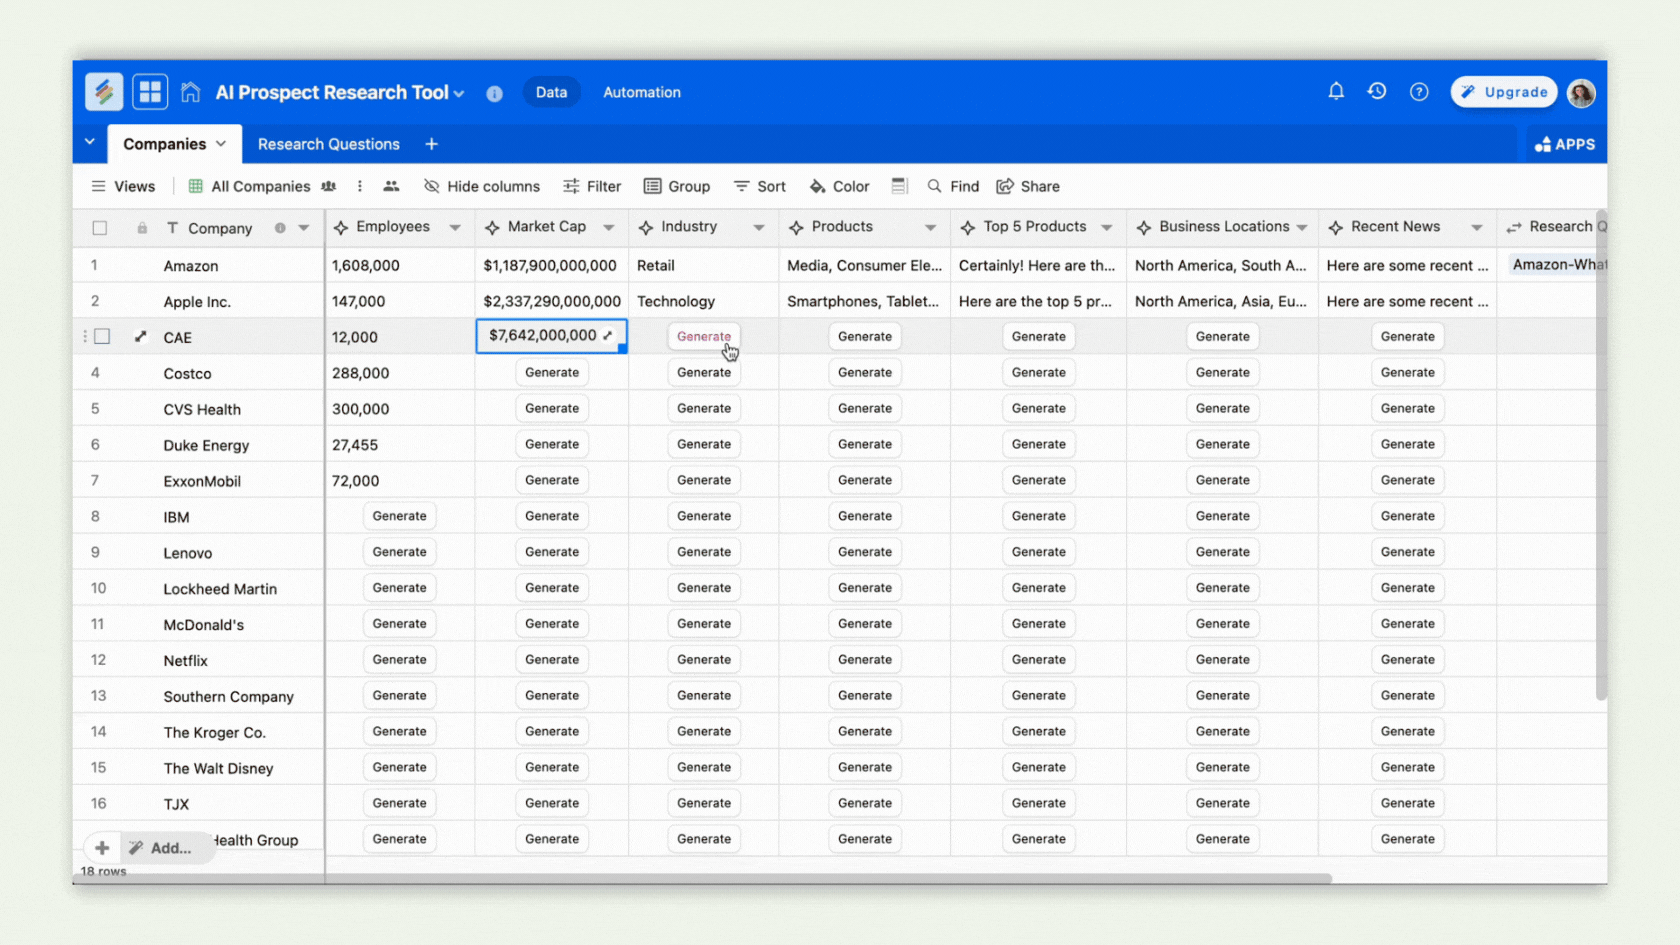Generate the Industry value for CAE
1680x945 pixels.
pyautogui.click(x=703, y=336)
